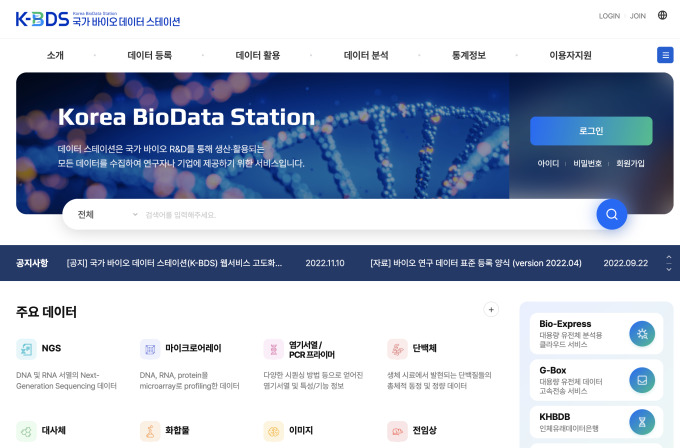Open the 이용자지원 menu

[570, 55]
